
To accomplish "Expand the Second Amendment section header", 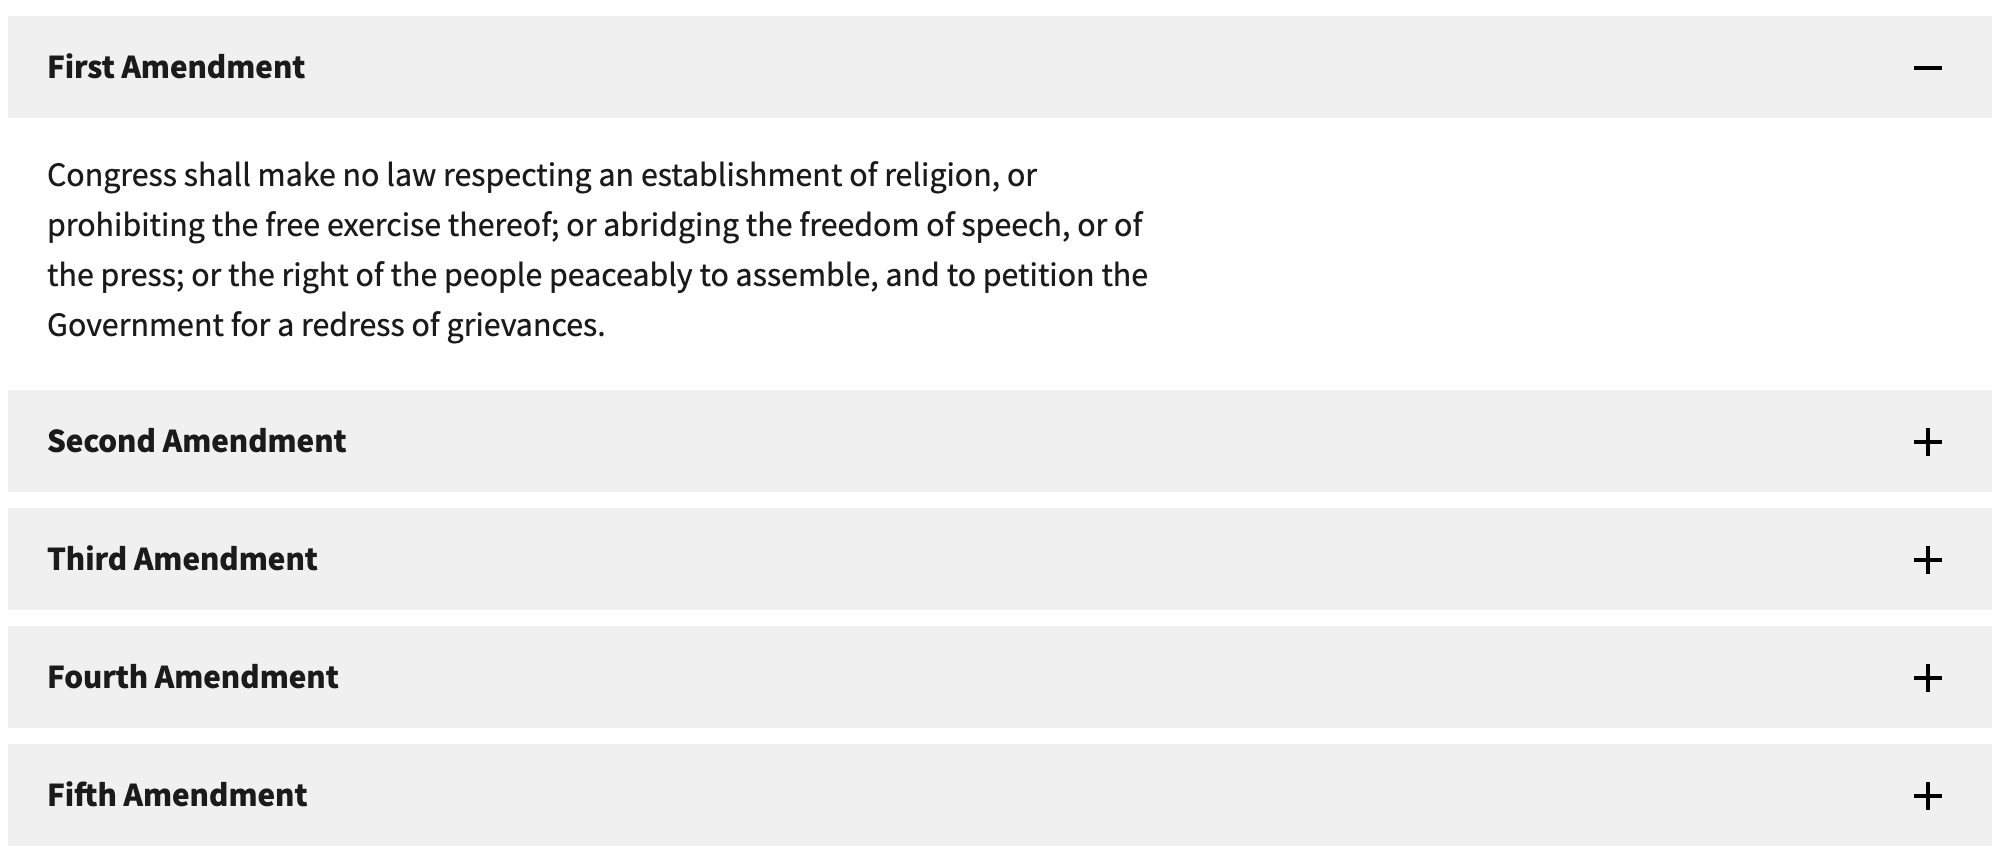I will (1000, 441).
